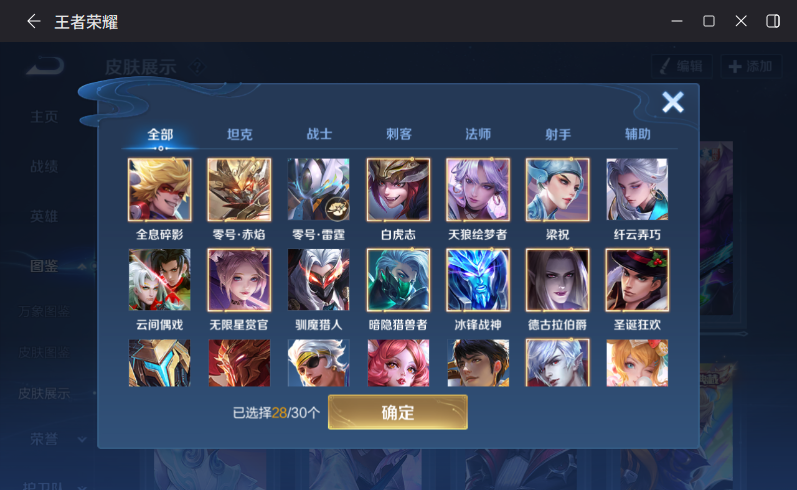Viewport: 797px width, 490px height.
Task: Select the 全息碎影 skin thumbnail
Action: click(x=160, y=190)
